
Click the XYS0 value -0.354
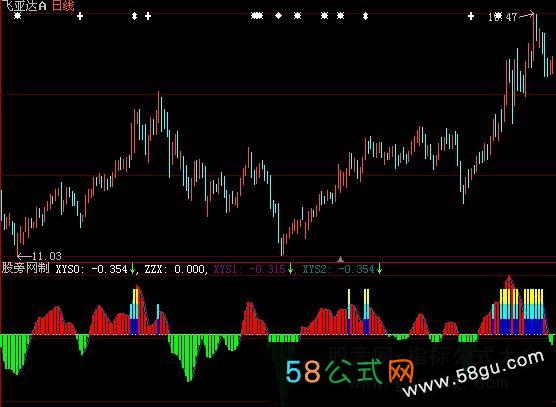(x=109, y=269)
